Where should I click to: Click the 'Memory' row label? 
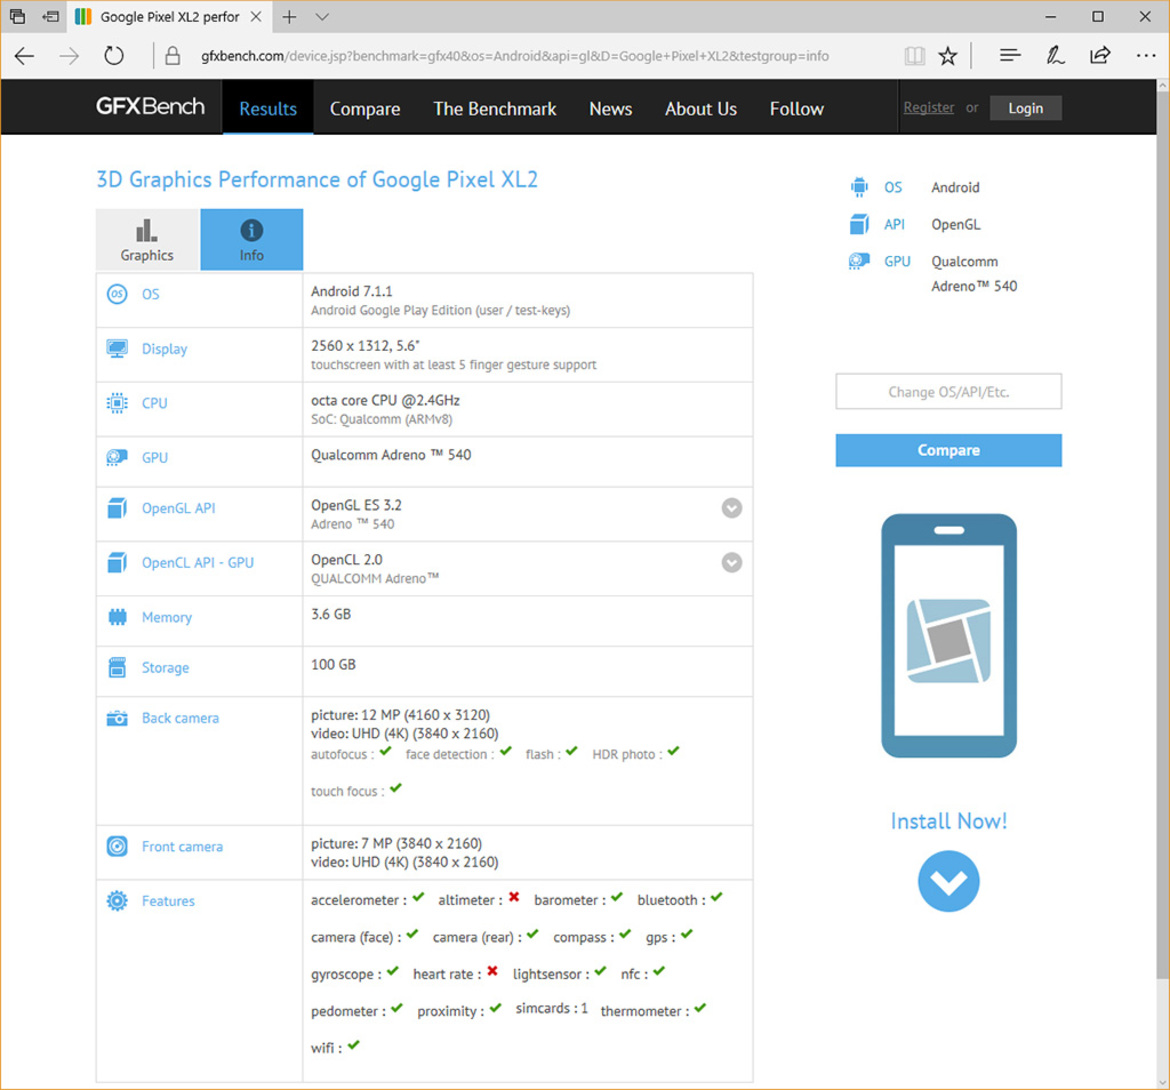point(166,617)
